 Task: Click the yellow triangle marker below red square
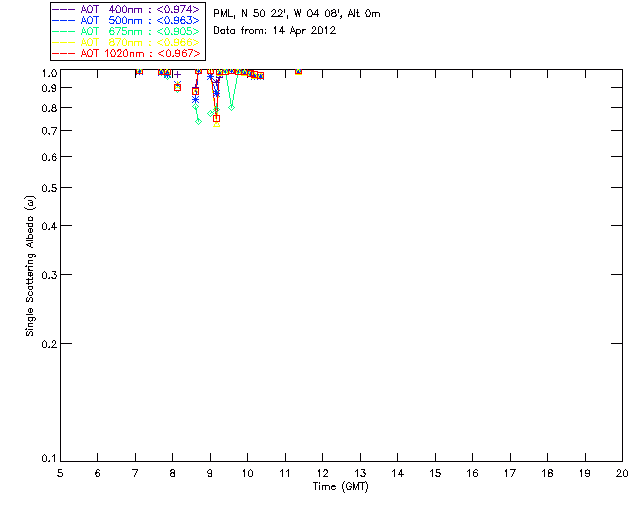pos(217,124)
